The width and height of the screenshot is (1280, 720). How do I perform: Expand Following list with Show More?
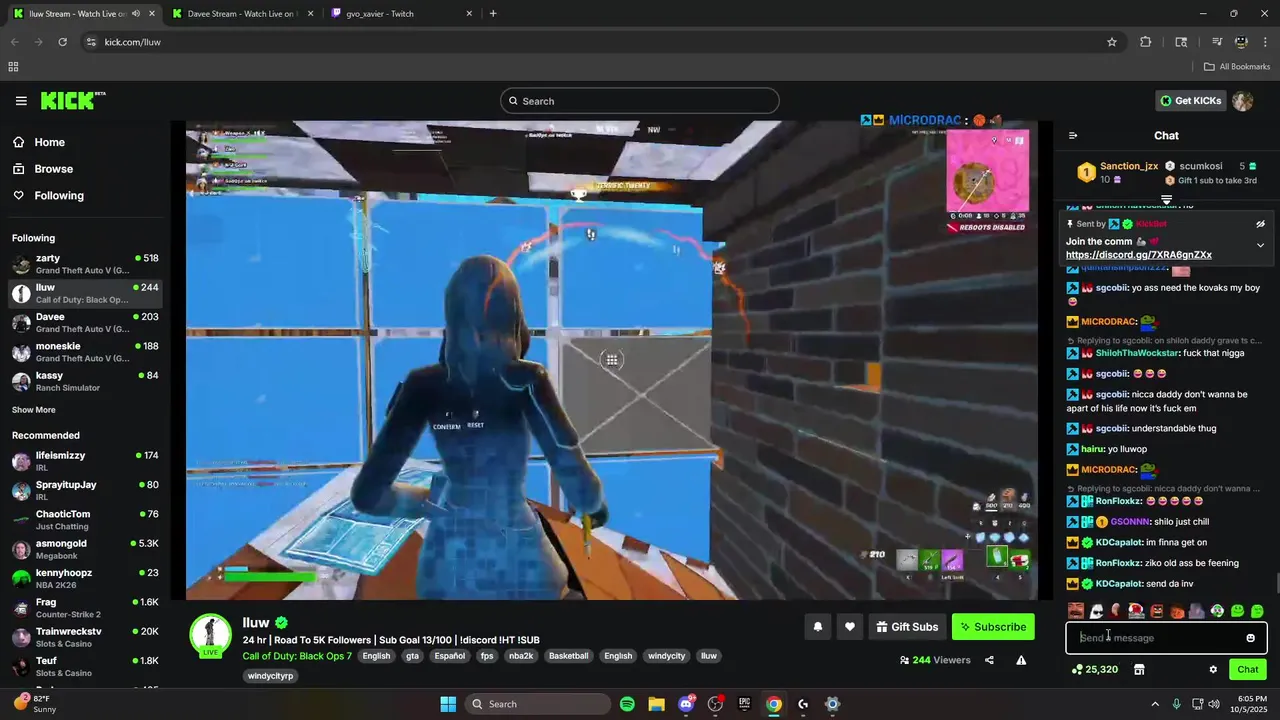click(x=34, y=410)
